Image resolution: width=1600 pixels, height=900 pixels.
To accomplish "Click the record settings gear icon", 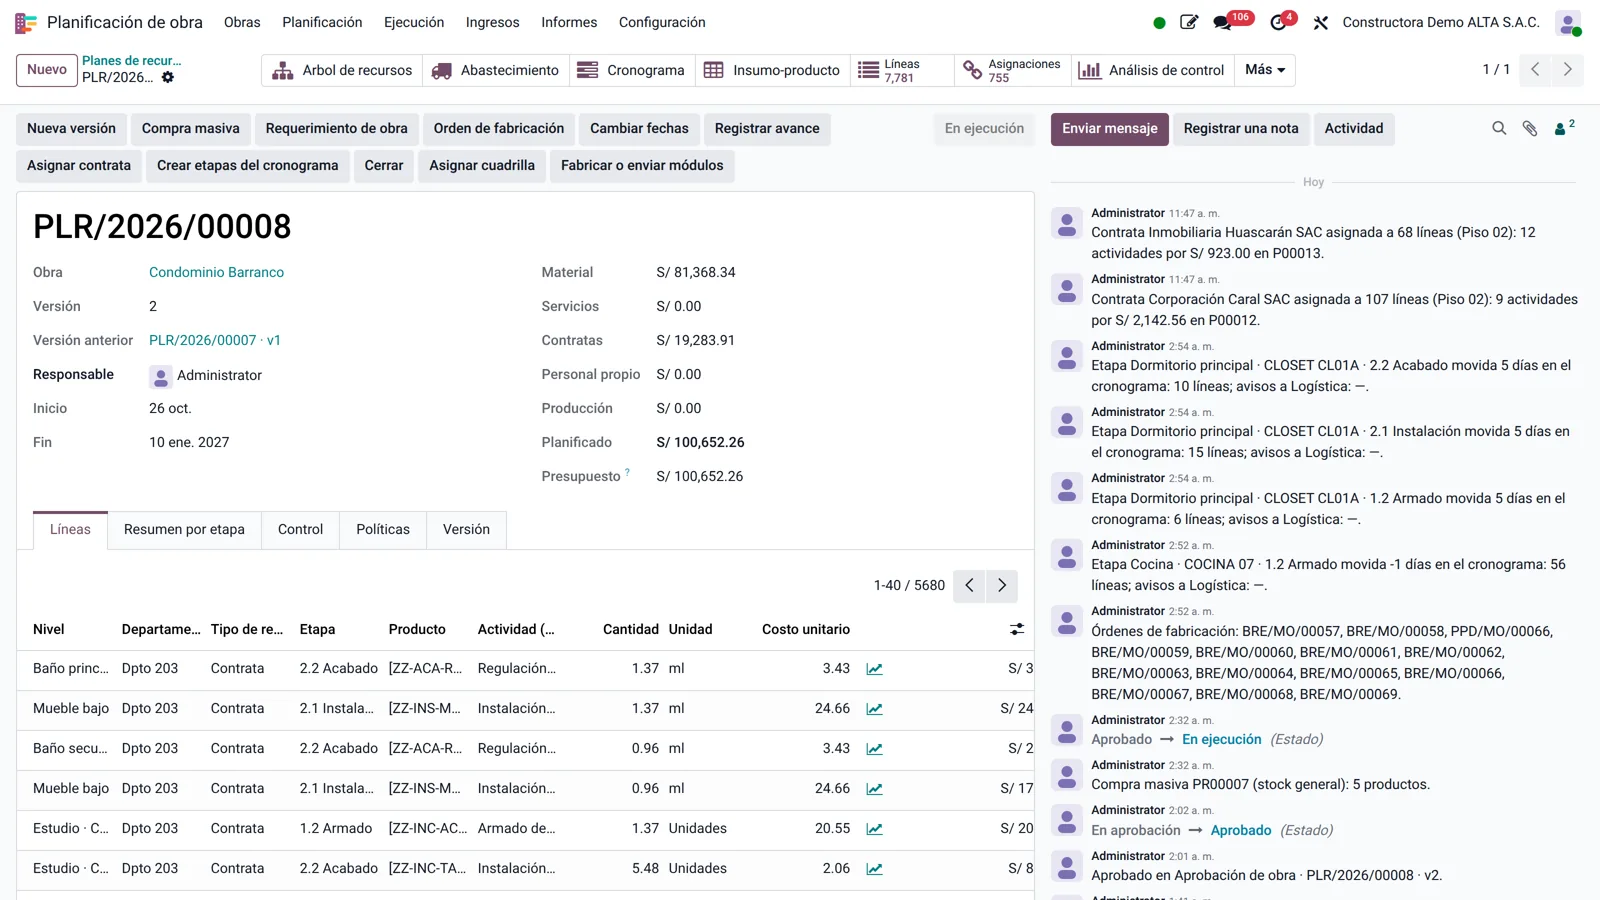I will pos(168,77).
